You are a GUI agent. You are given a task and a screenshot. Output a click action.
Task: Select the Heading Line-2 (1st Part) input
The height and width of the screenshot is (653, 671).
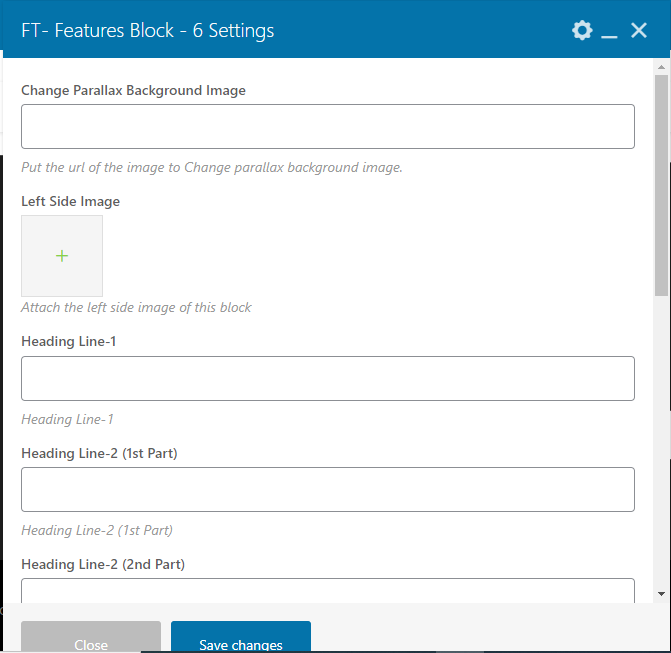327,490
